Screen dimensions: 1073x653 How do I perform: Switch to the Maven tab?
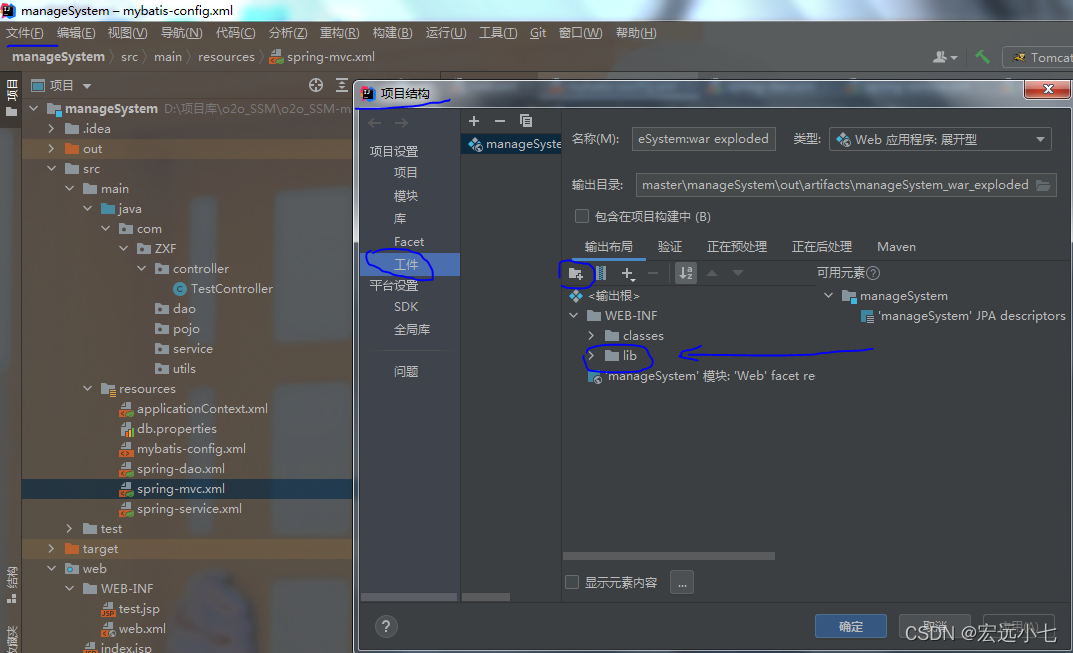pos(896,246)
